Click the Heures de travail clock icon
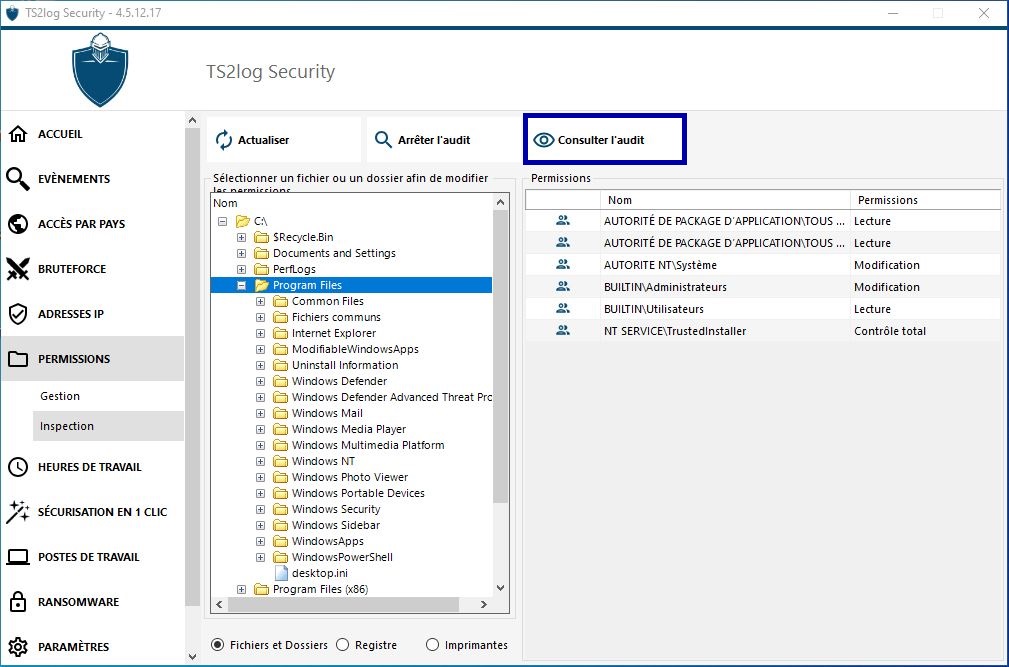Screen dimensions: 1009x667 tap(18, 467)
